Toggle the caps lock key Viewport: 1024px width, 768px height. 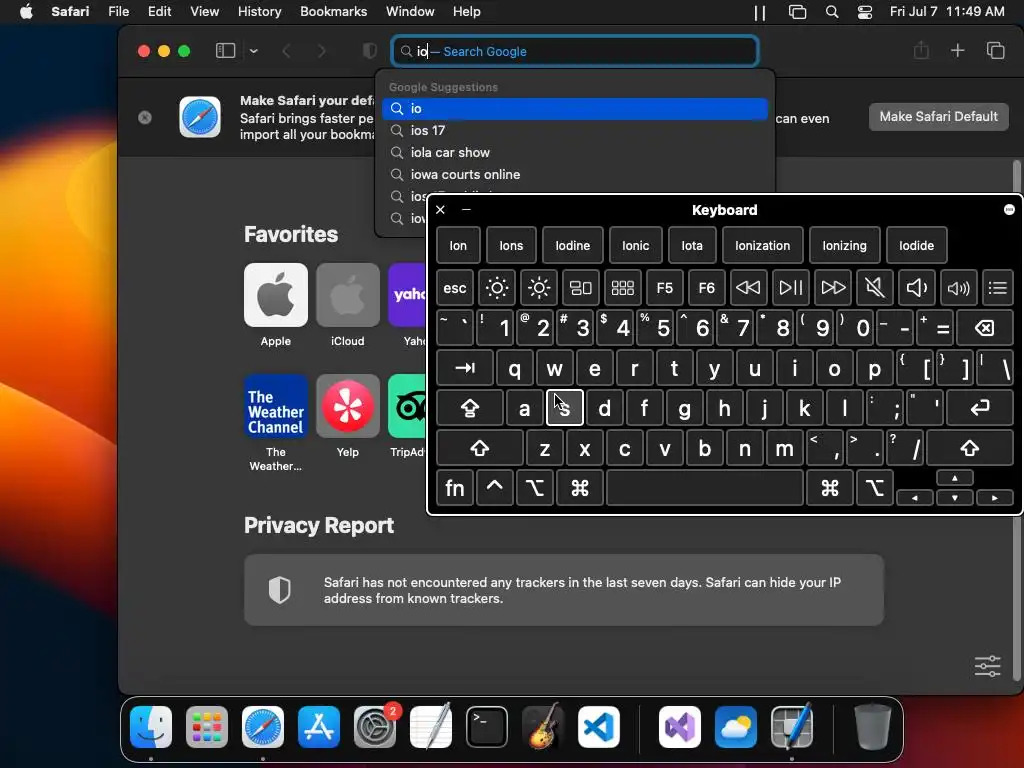click(x=470, y=408)
